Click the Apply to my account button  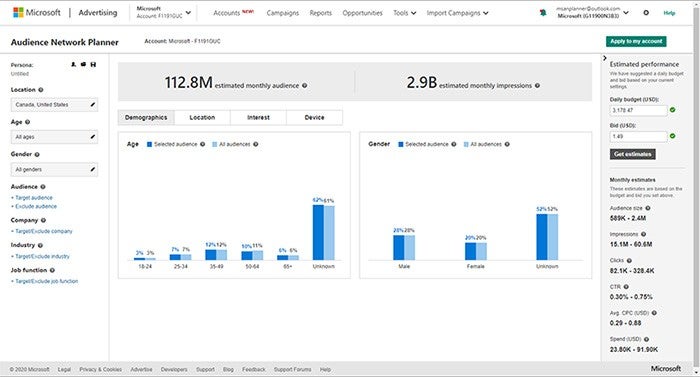click(x=636, y=41)
